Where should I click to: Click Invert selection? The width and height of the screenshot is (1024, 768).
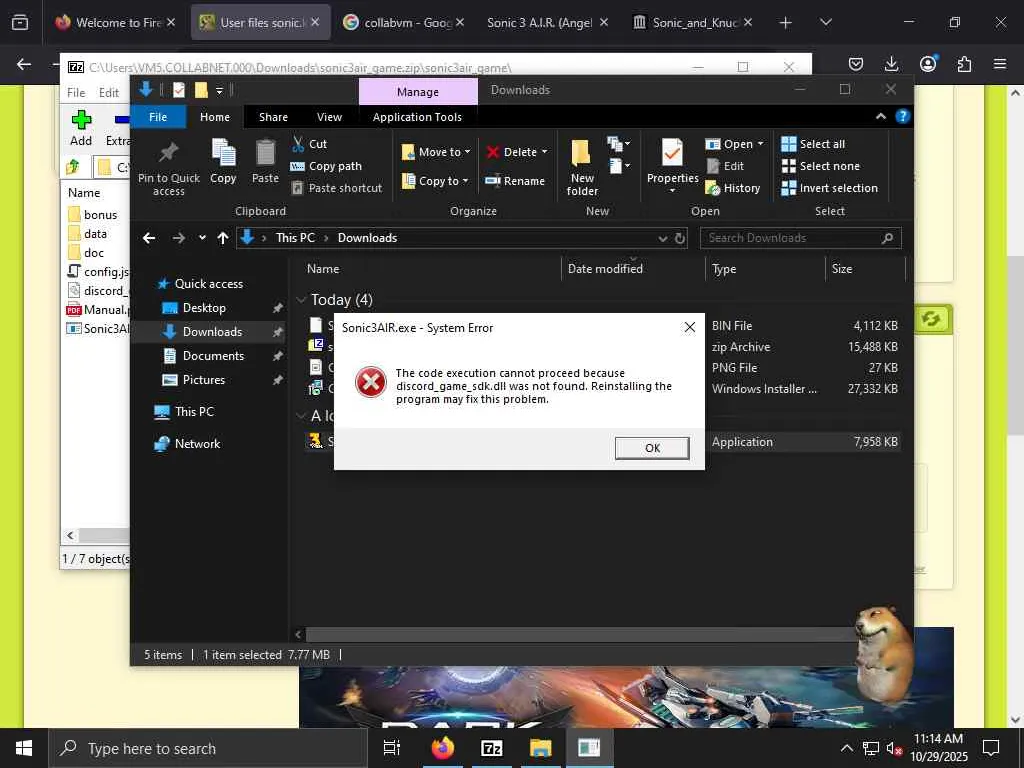coord(829,188)
